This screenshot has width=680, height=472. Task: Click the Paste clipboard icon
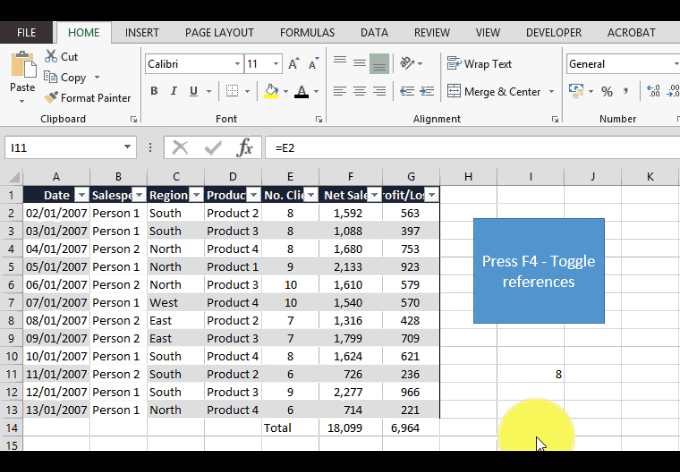22,72
